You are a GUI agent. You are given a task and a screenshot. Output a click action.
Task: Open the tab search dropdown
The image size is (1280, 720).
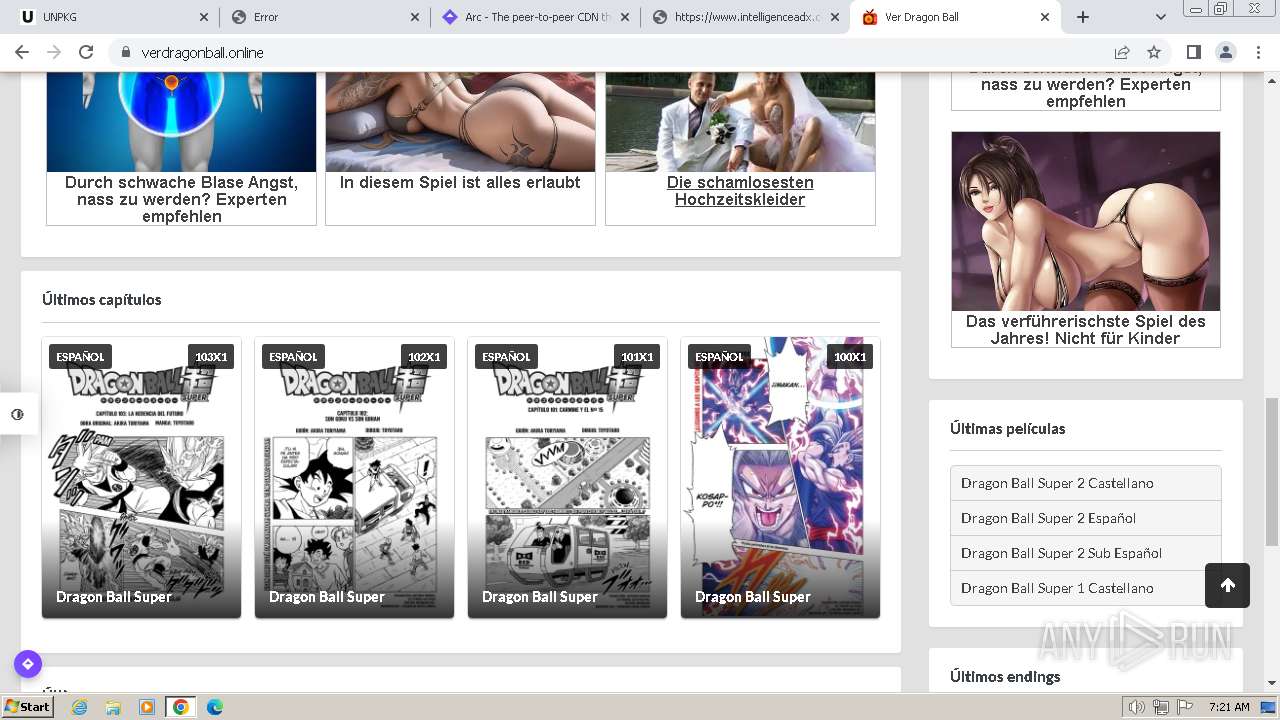(1160, 17)
